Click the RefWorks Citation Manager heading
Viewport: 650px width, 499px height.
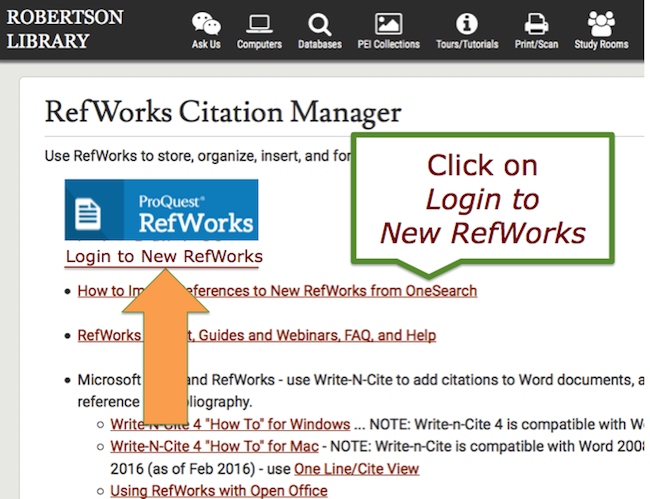click(x=222, y=112)
